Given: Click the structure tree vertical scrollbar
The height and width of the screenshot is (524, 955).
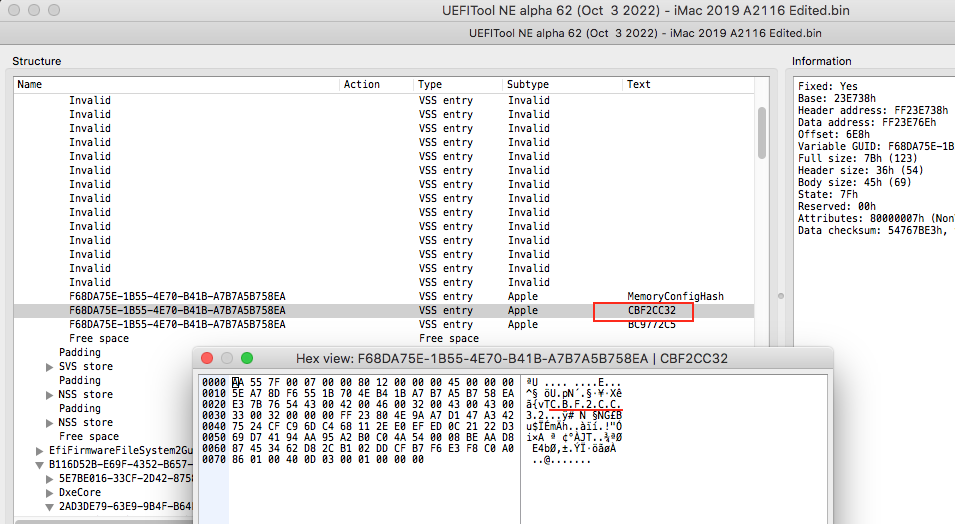Looking at the screenshot, I should pyautogui.click(x=762, y=133).
